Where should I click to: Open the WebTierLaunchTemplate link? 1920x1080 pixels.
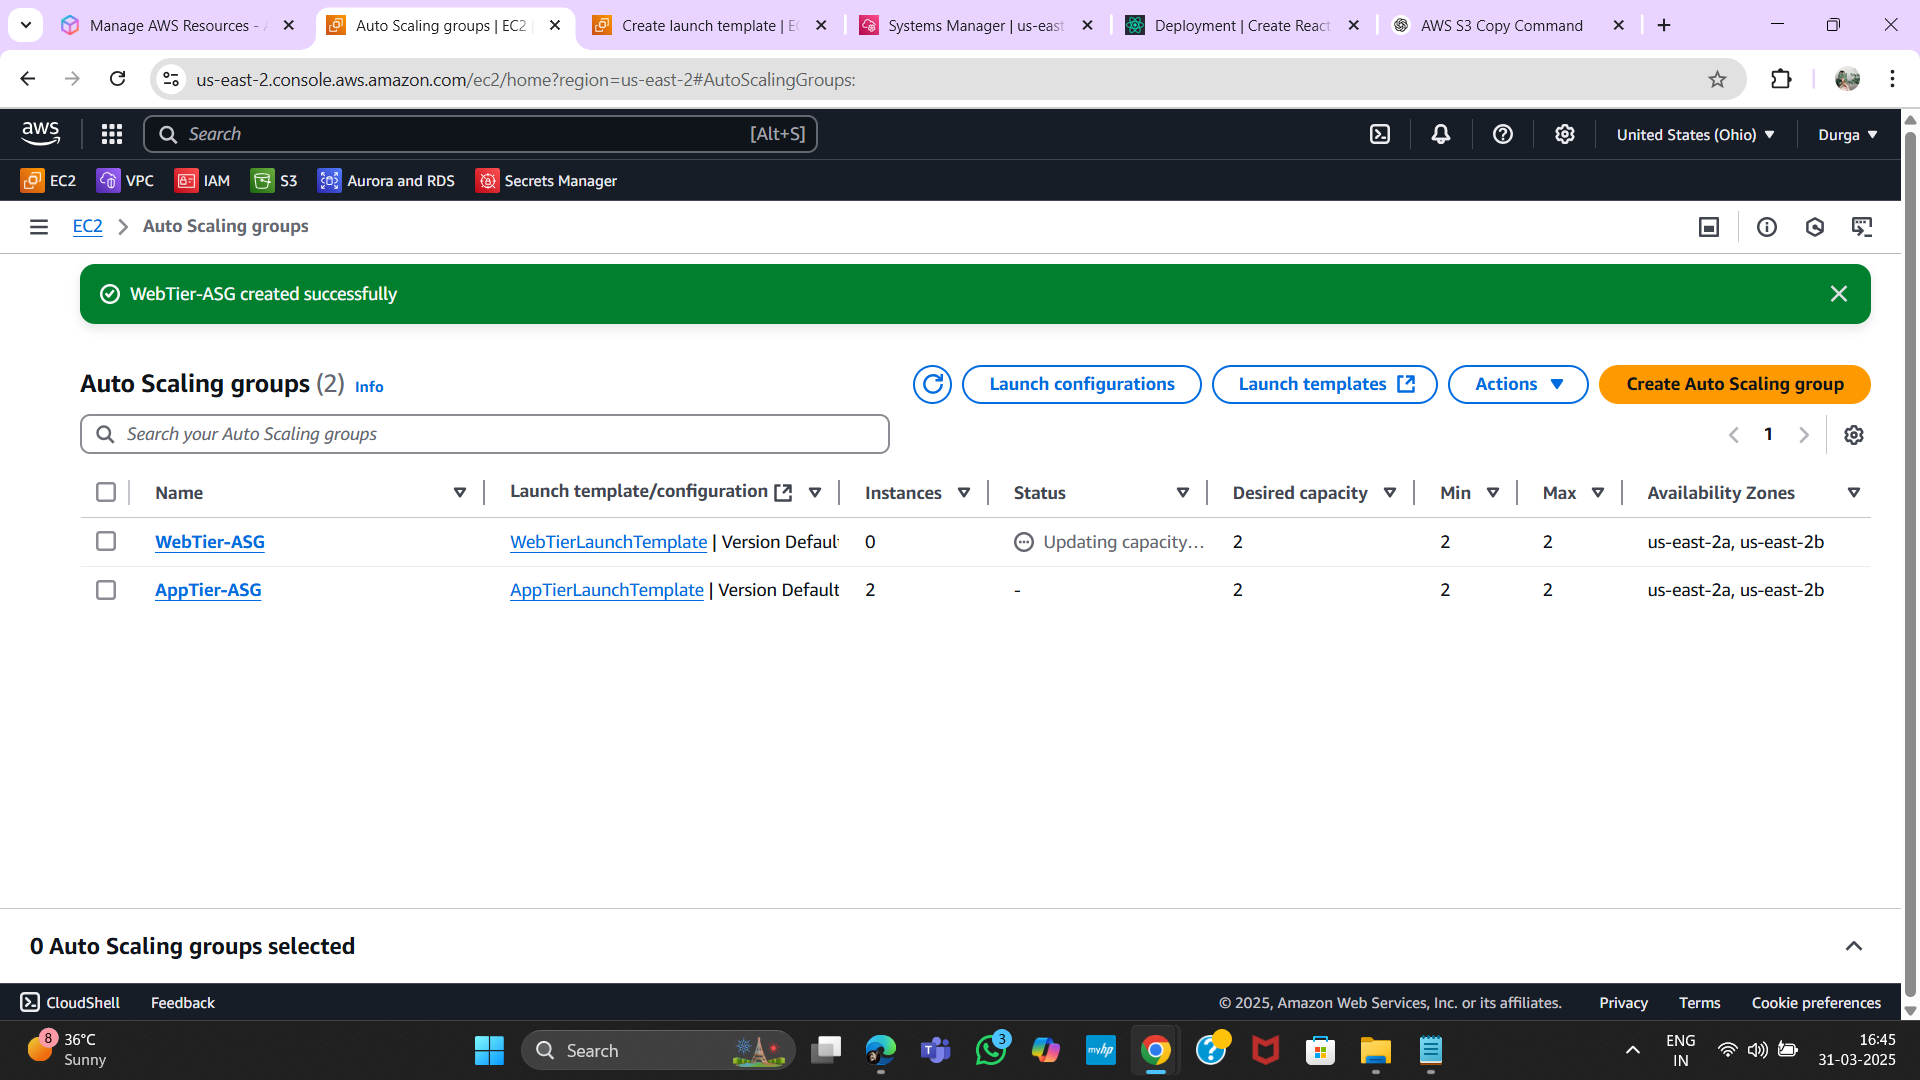pyautogui.click(x=608, y=542)
